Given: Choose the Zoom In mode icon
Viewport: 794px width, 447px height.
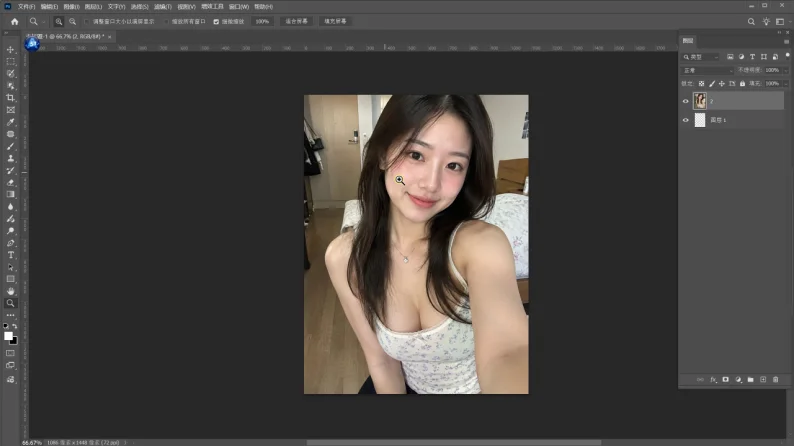Looking at the screenshot, I should 59,22.
